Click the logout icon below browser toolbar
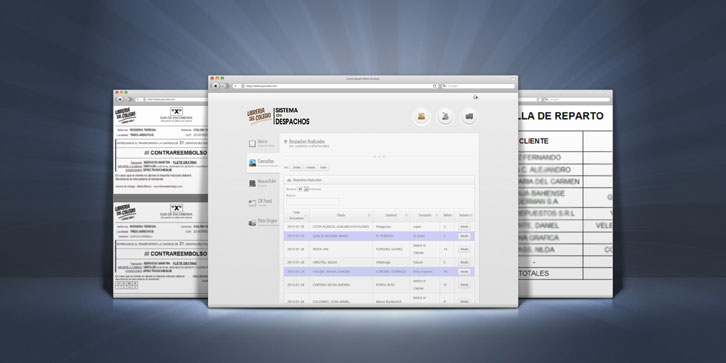Image resolution: width=726 pixels, height=363 pixels. [x=475, y=97]
